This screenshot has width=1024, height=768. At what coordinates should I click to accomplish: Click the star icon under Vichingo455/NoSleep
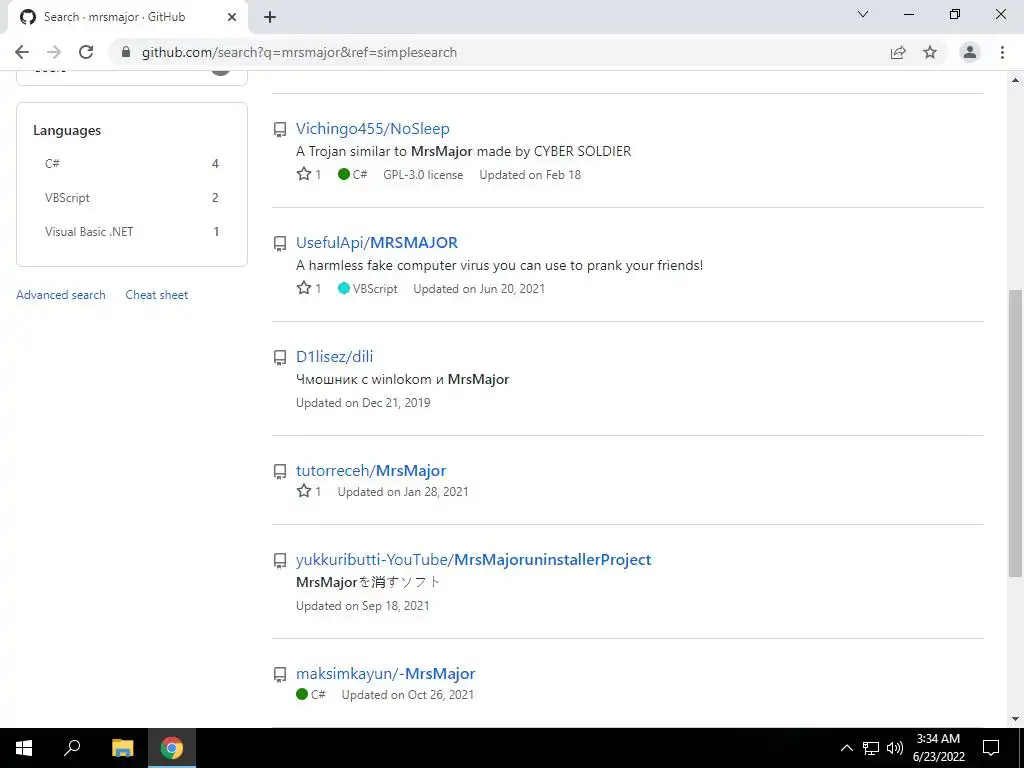[x=304, y=174]
